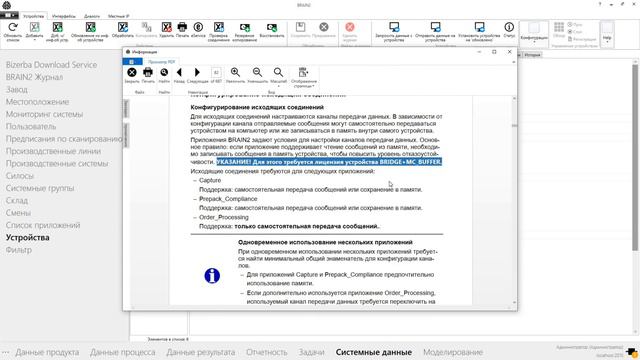The width and height of the screenshot is (640, 360).
Task: Open the Добавить device dropdown
Action: click(34, 32)
